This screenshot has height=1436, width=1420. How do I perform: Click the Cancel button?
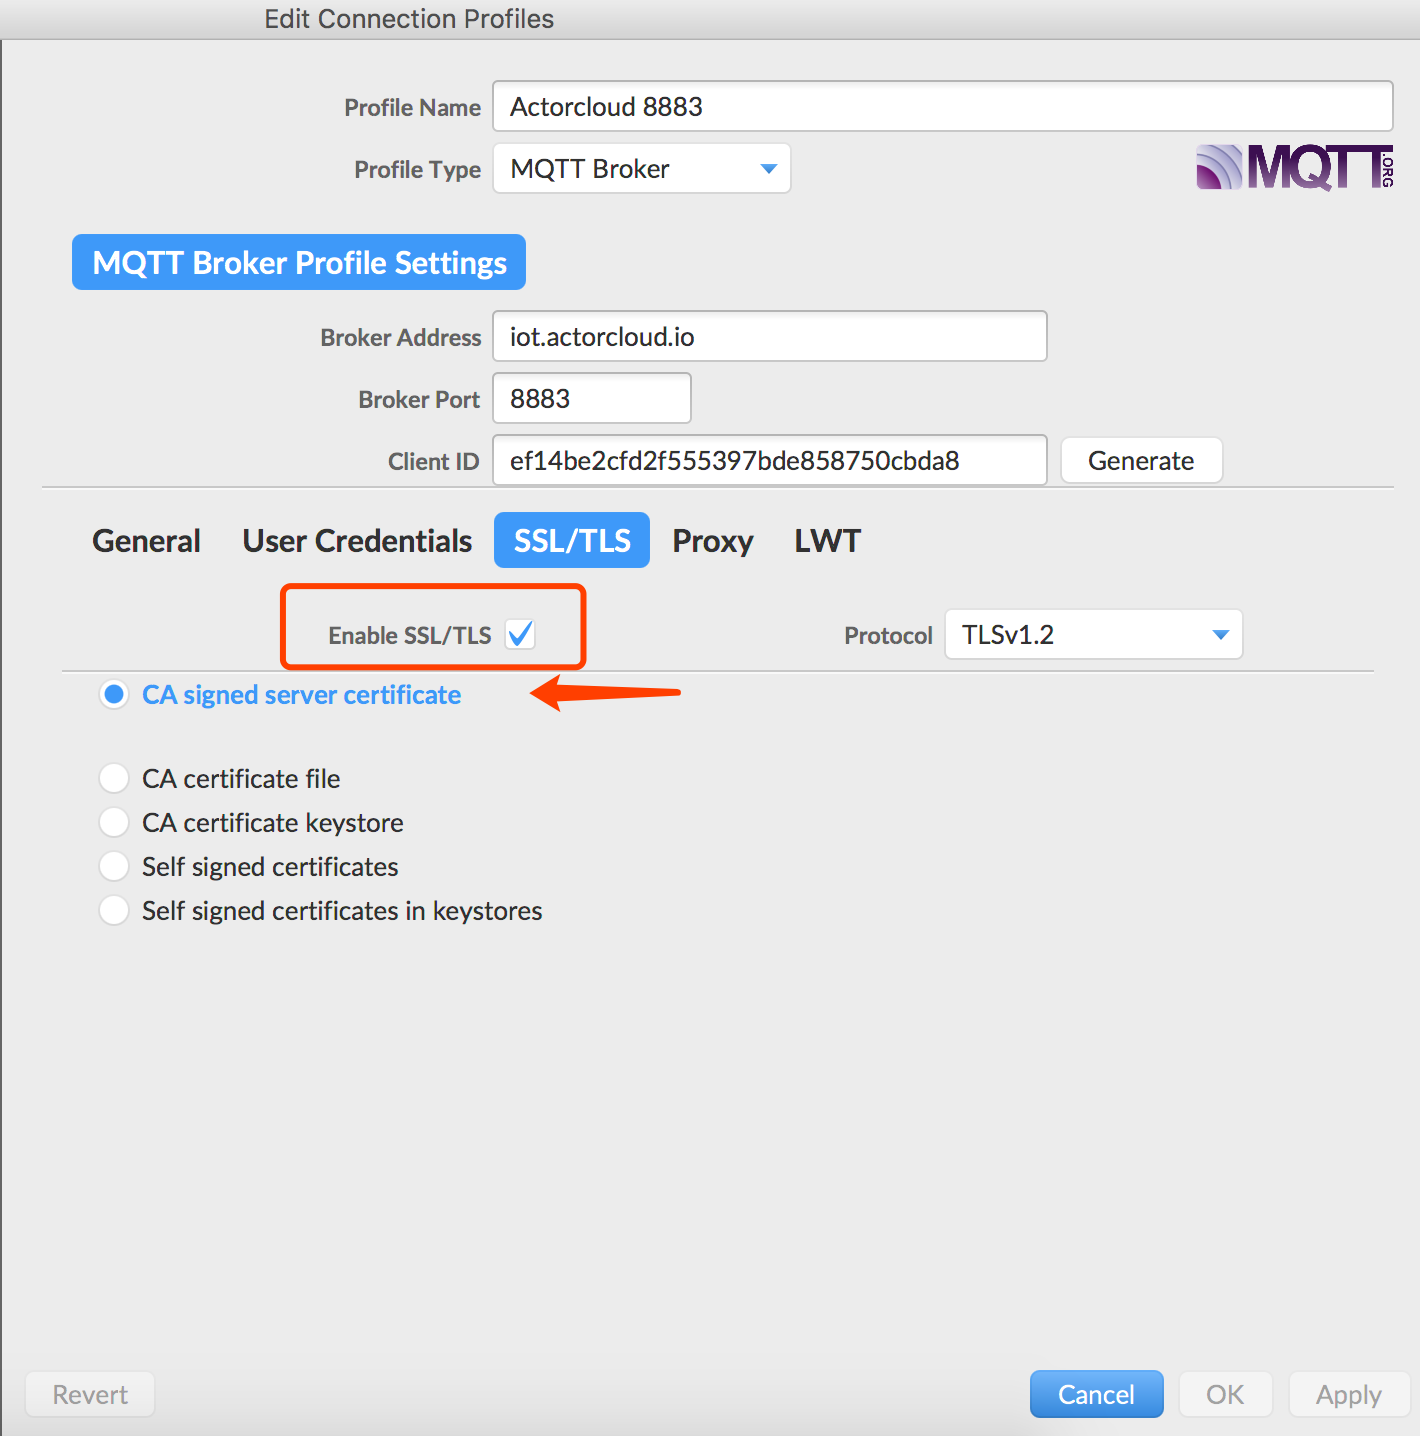click(x=1097, y=1394)
